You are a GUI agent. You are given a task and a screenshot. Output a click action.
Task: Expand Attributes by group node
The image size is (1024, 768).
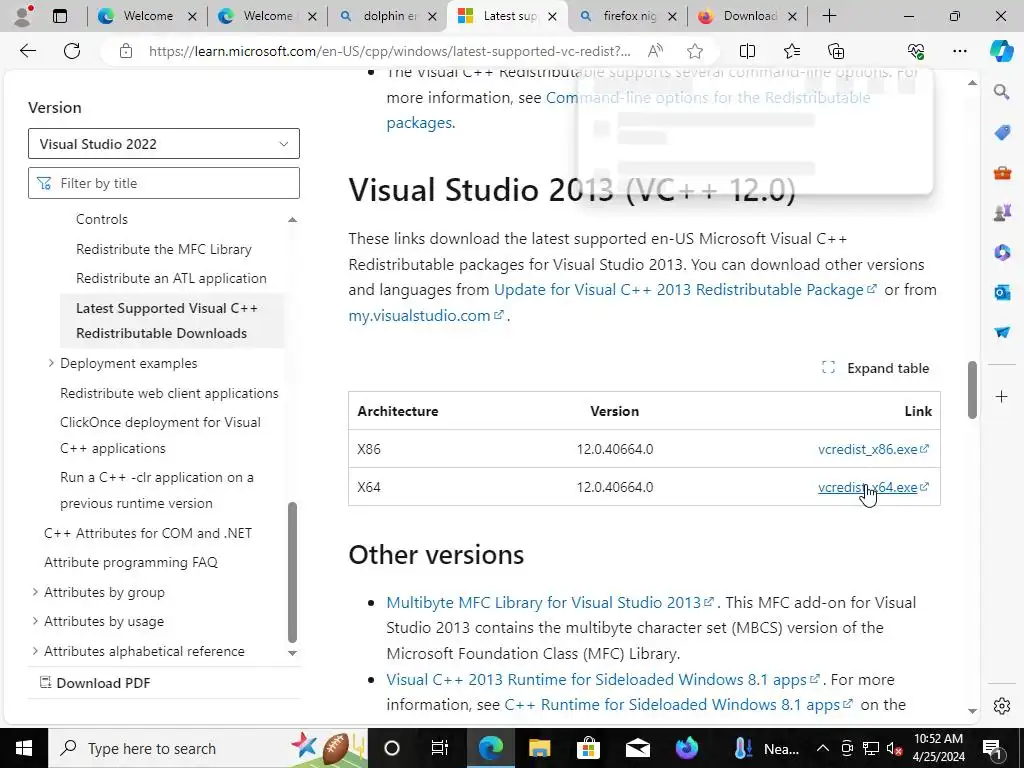coord(35,592)
